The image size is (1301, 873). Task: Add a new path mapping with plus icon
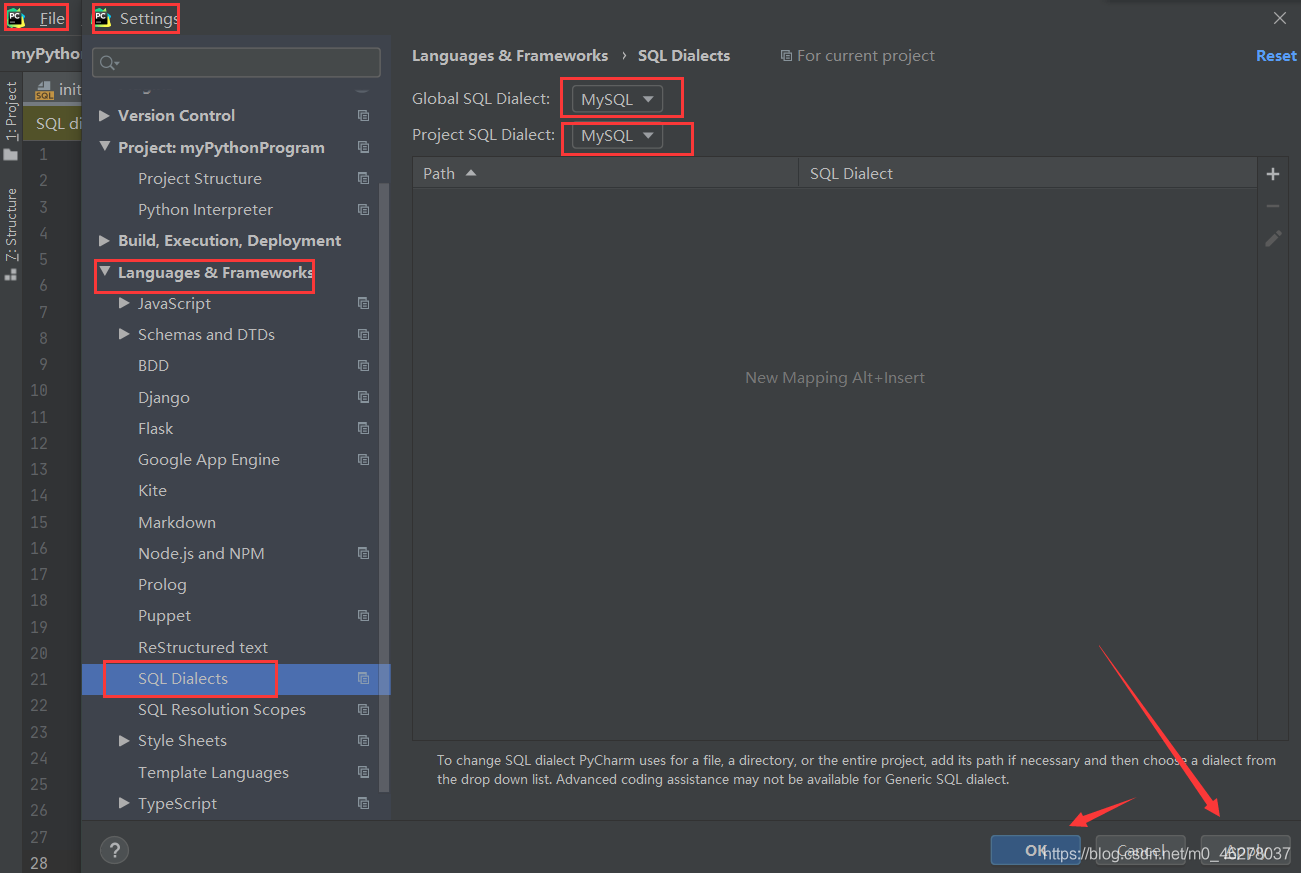pyautogui.click(x=1273, y=174)
